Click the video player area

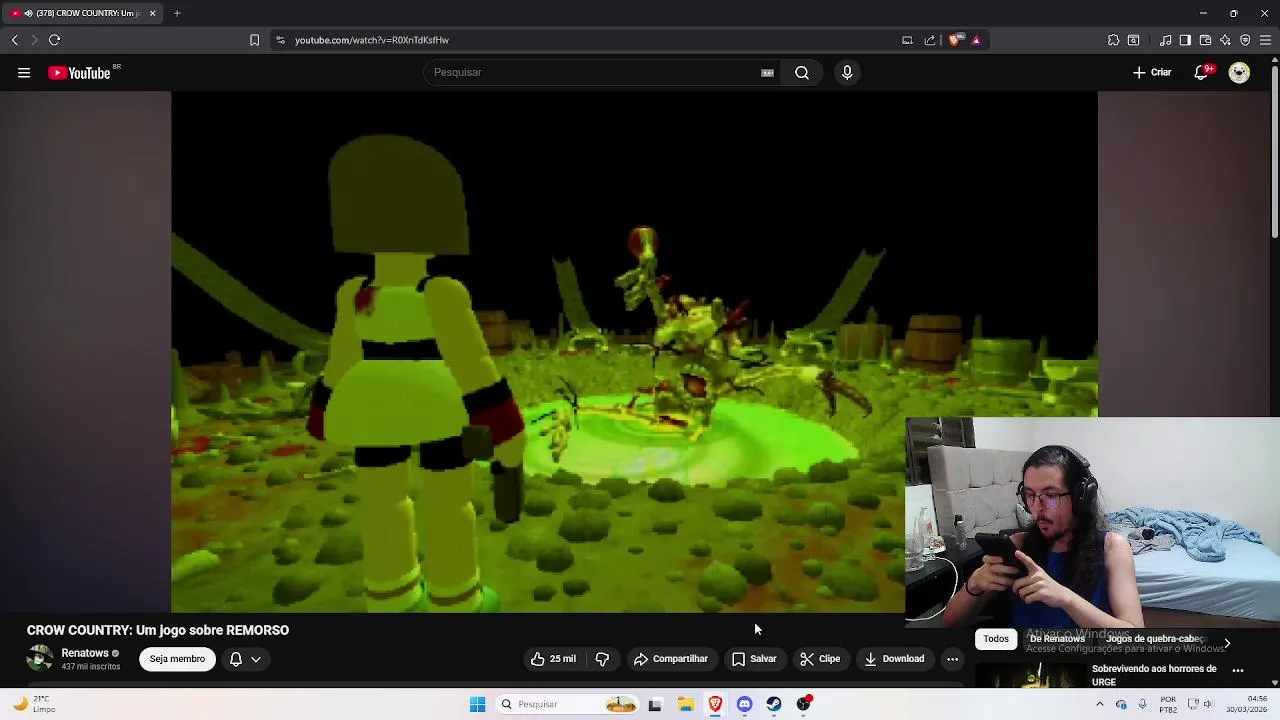click(634, 352)
